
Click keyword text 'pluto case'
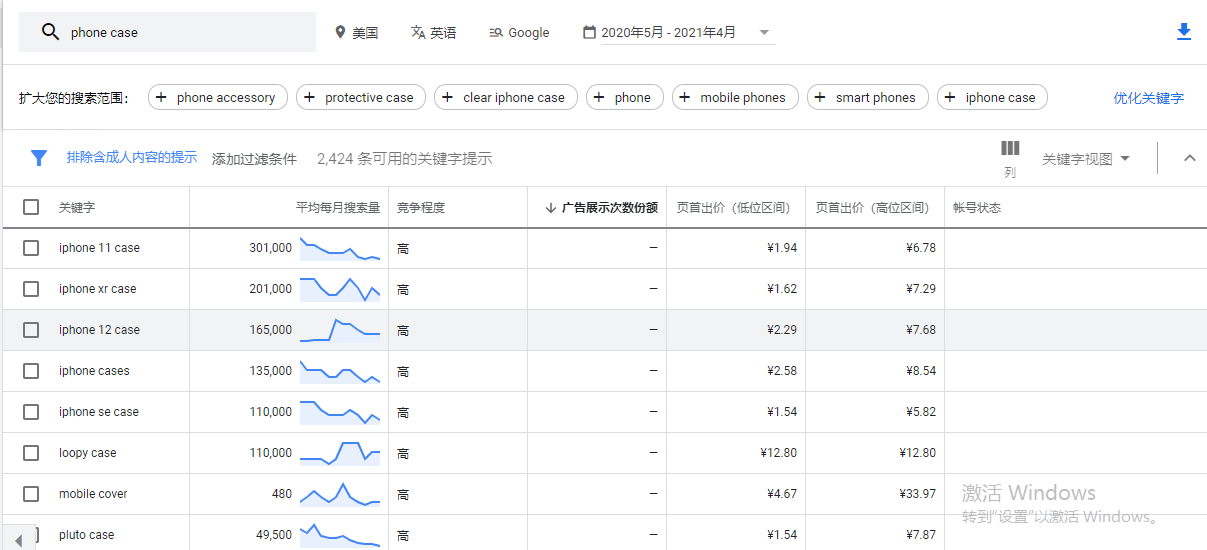87,535
